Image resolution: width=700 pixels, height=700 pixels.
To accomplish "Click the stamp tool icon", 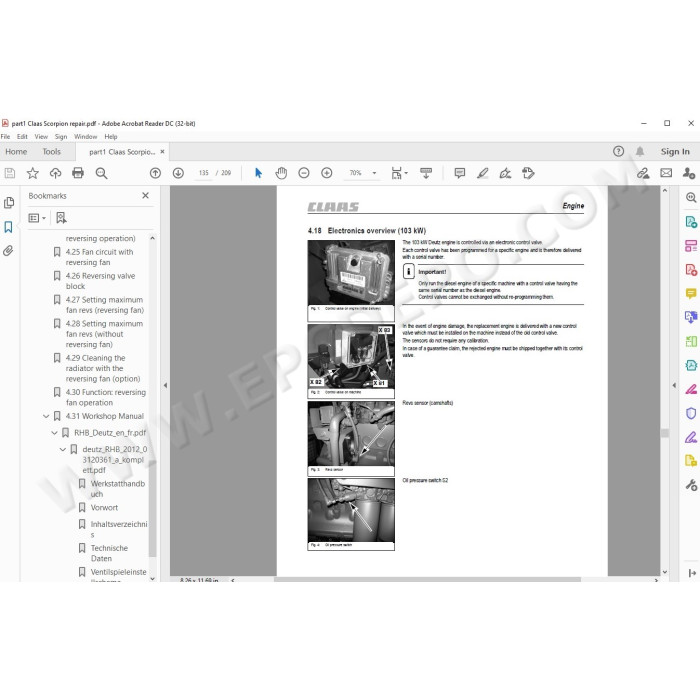I will coord(528,173).
